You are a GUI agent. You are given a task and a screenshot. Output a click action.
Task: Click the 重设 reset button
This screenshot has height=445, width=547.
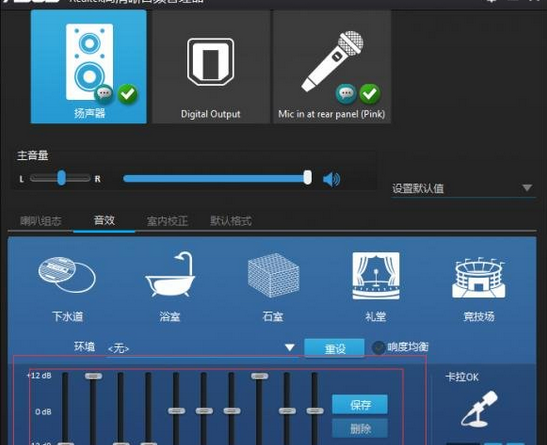pyautogui.click(x=335, y=348)
